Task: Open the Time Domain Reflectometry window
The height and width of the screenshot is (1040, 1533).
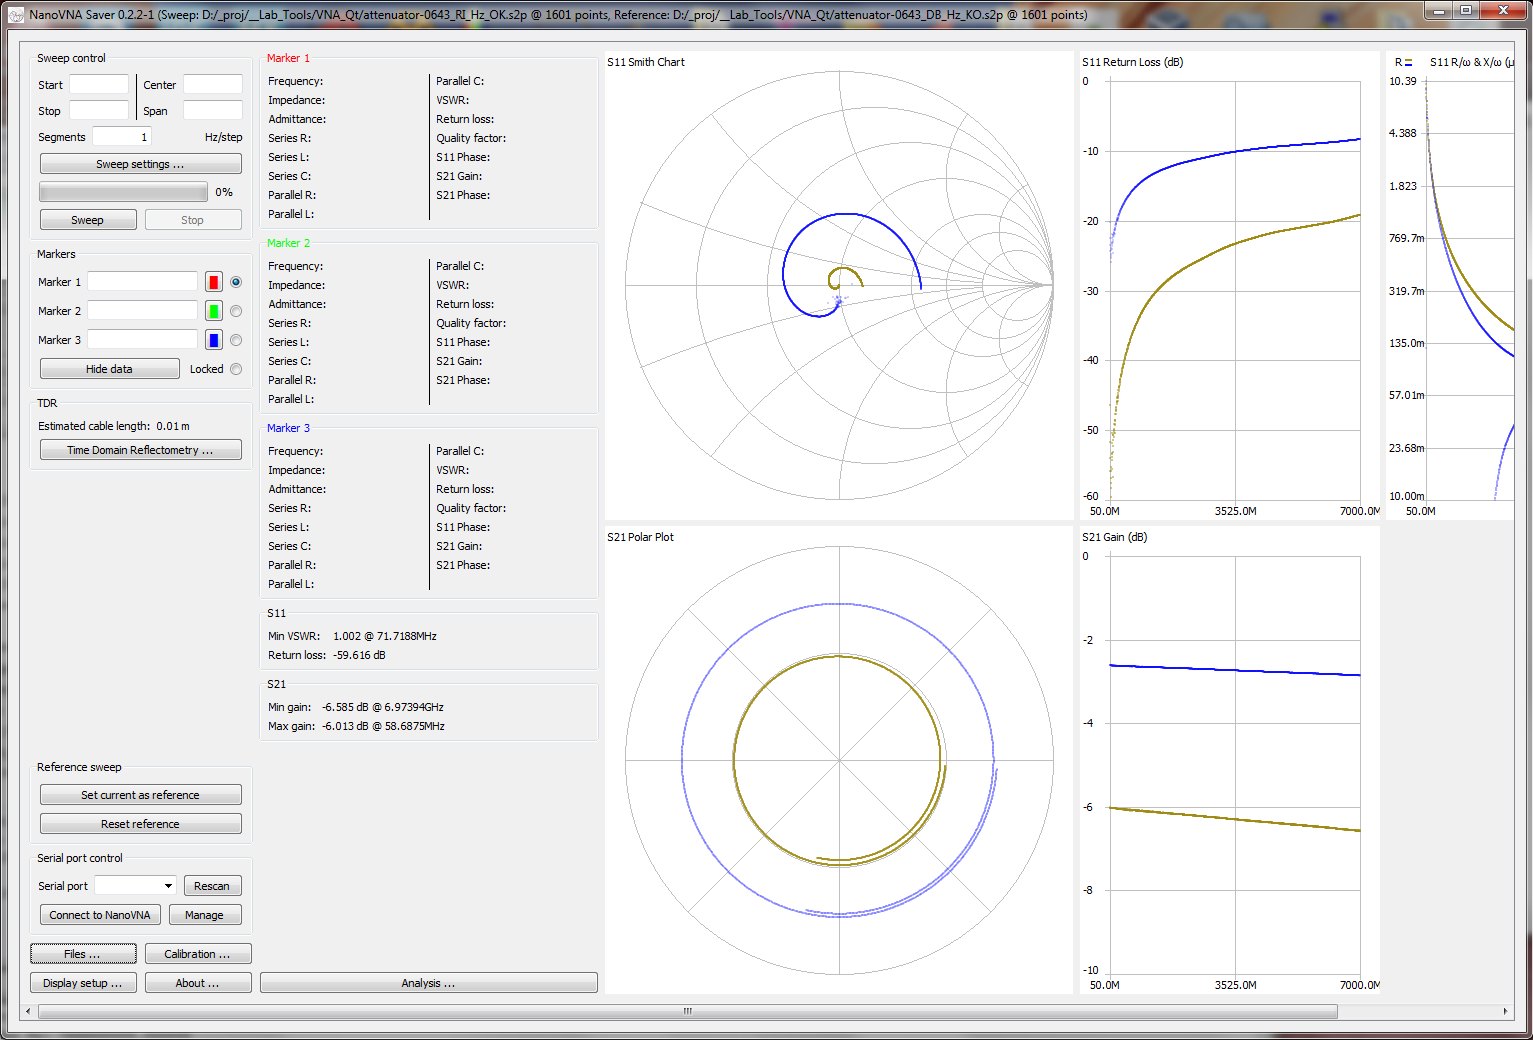Action: tap(140, 449)
